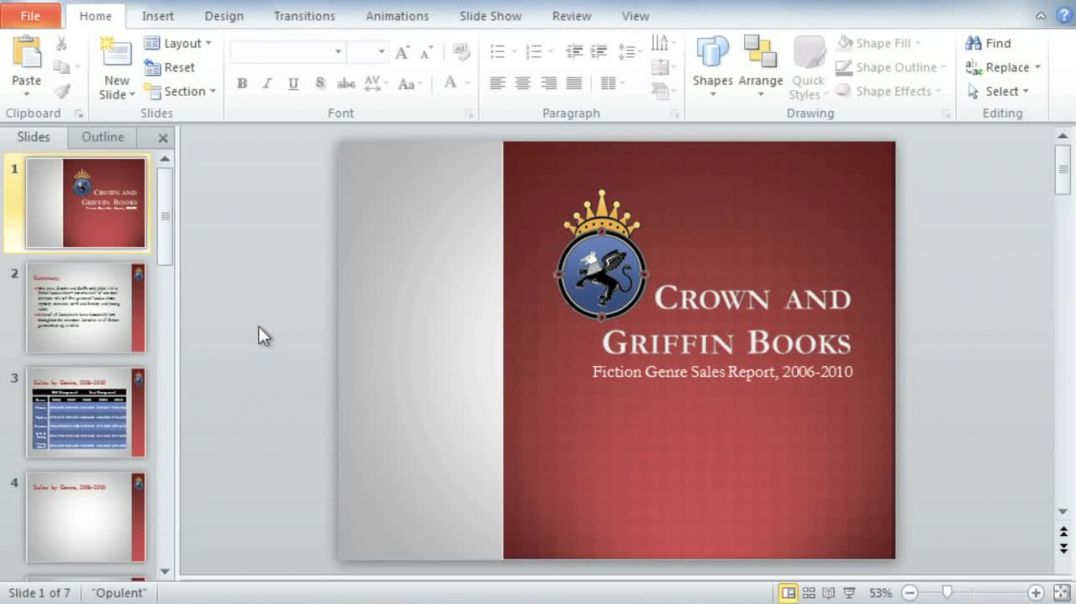1076x604 pixels.
Task: Click the New Slide icon
Action: click(x=116, y=54)
